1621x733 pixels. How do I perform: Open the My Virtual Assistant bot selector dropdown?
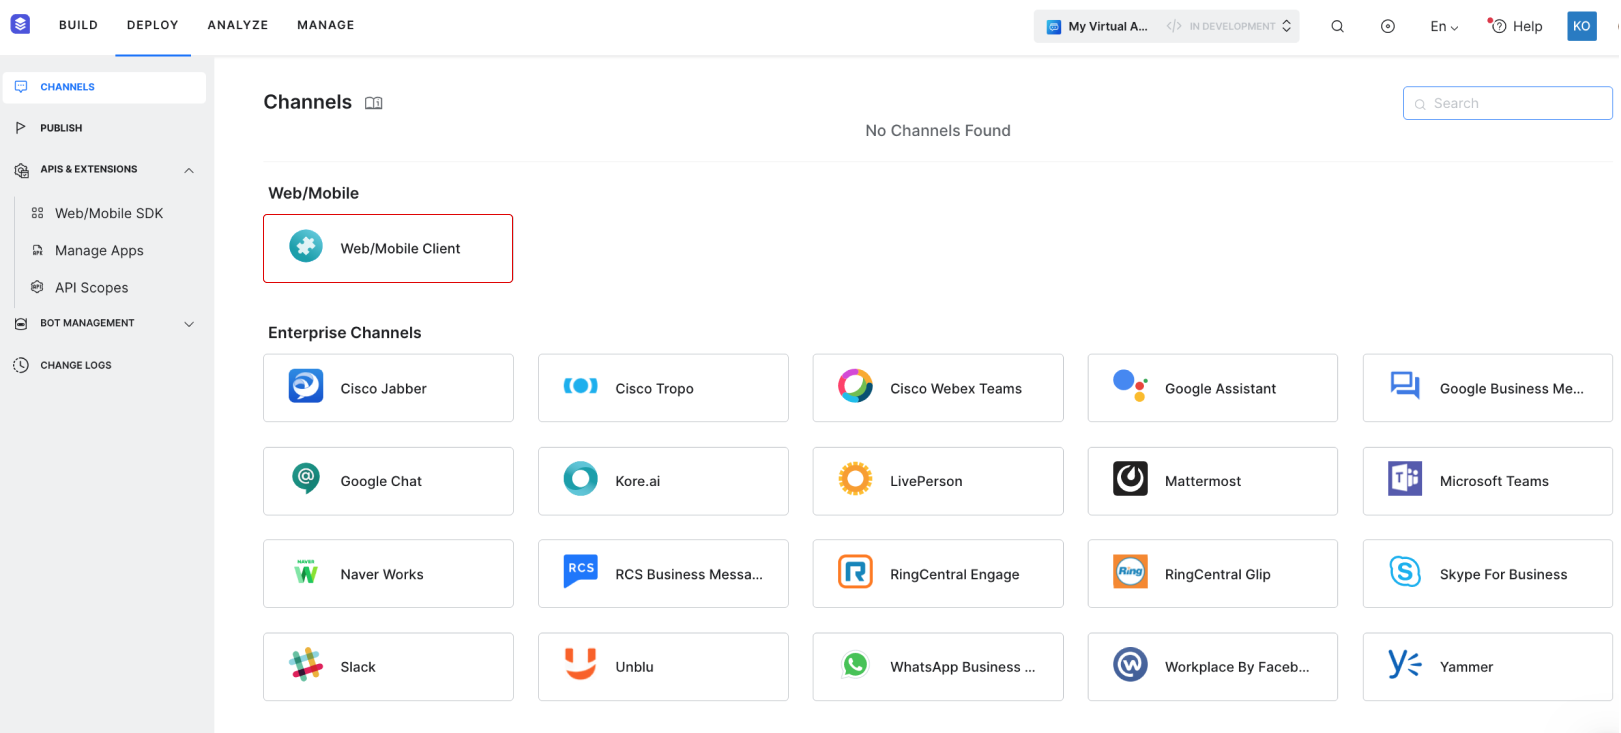1167,26
